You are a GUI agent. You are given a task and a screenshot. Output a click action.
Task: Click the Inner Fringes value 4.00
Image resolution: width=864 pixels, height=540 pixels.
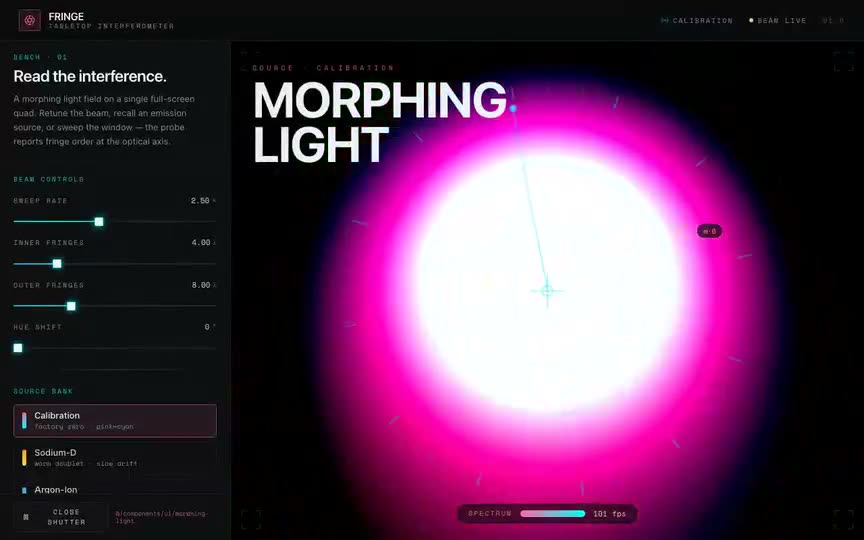pyautogui.click(x=201, y=242)
